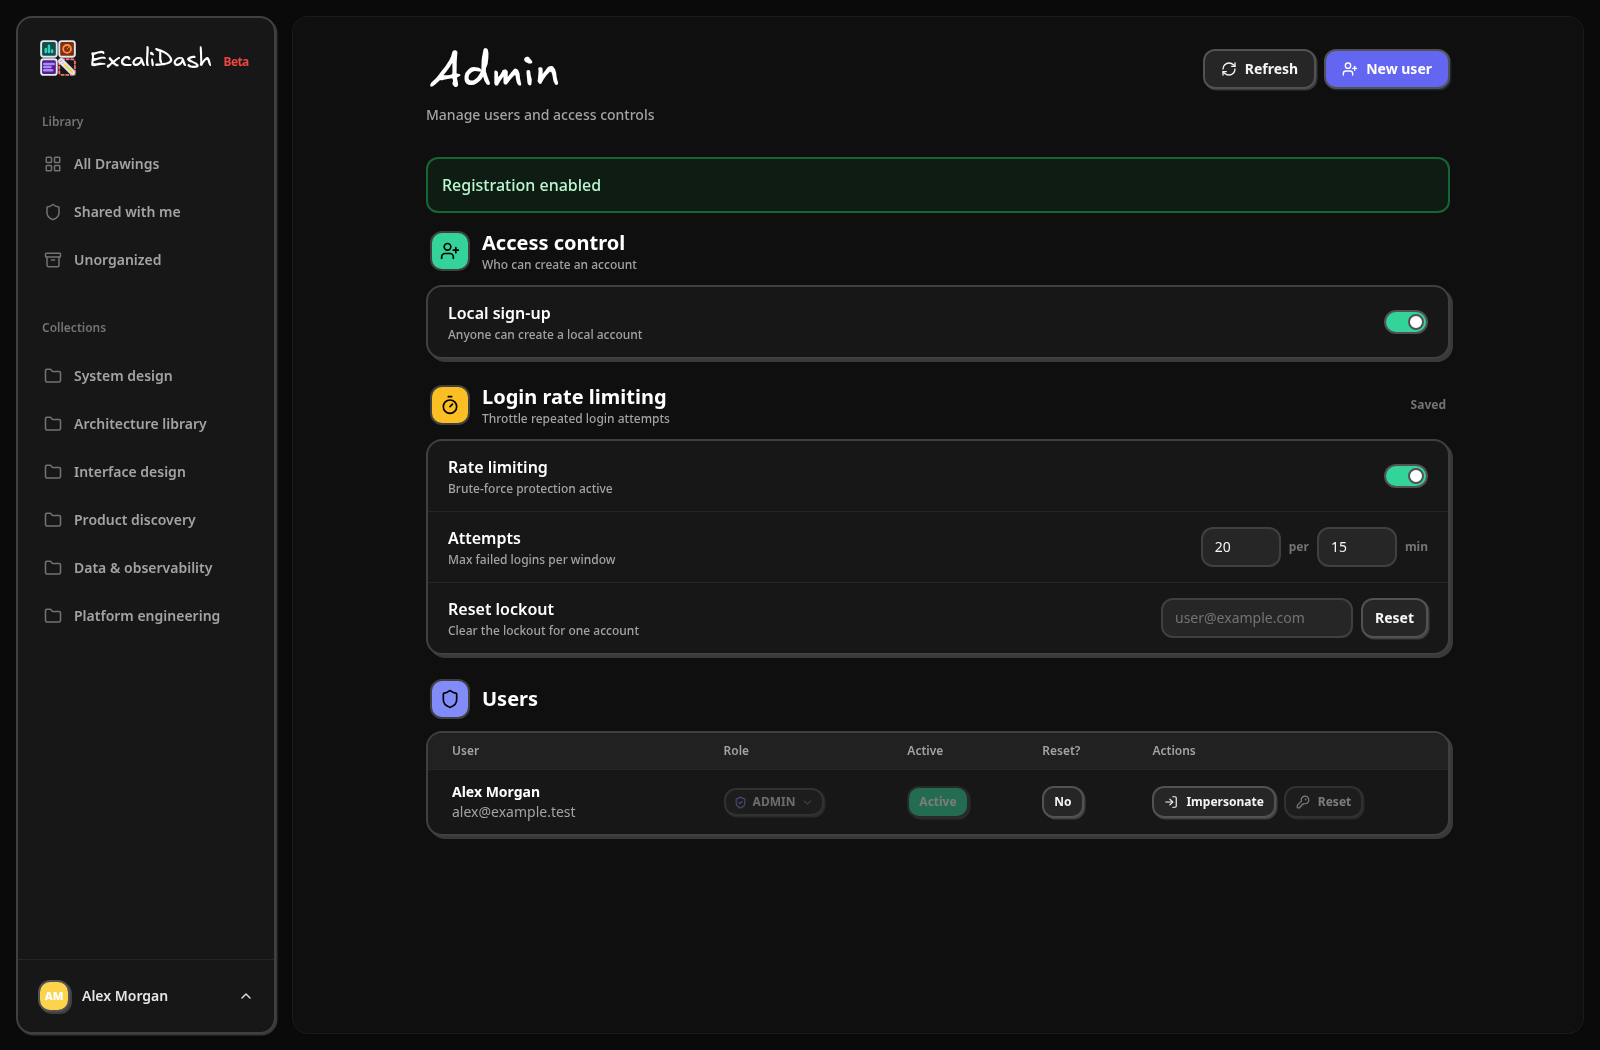The width and height of the screenshot is (1600, 1050).
Task: Click the Architecture library folder icon
Action: (53, 424)
